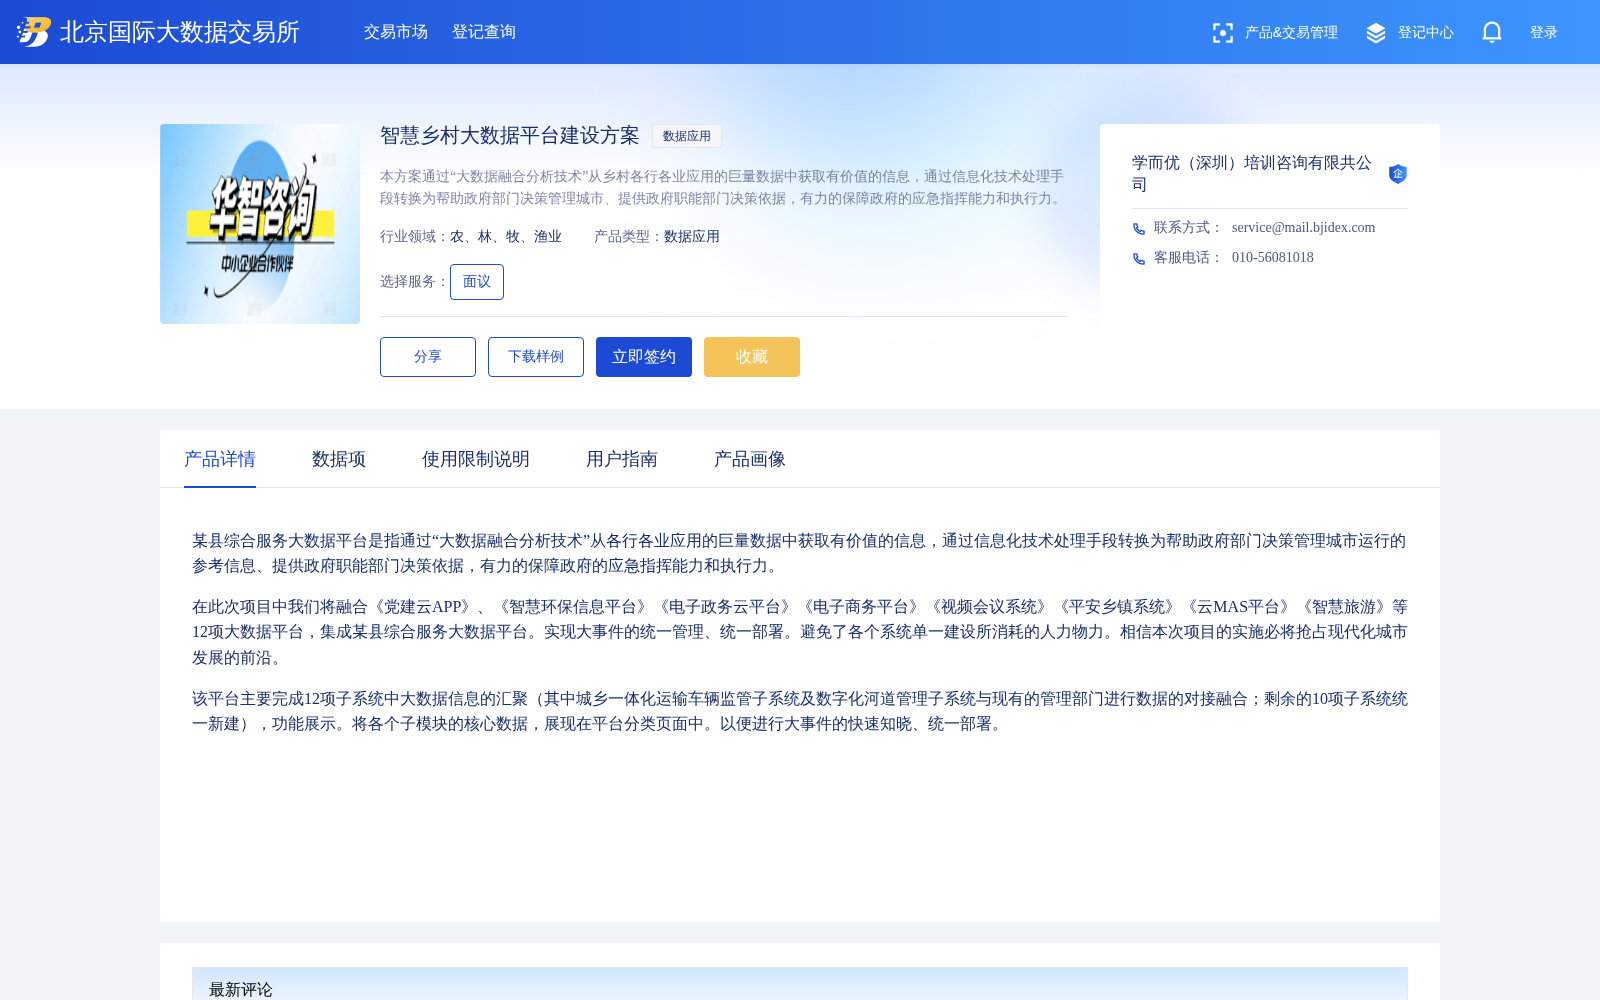1600x1000 pixels.
Task: Click the phone icon beside 客服电话
Action: [1139, 259]
